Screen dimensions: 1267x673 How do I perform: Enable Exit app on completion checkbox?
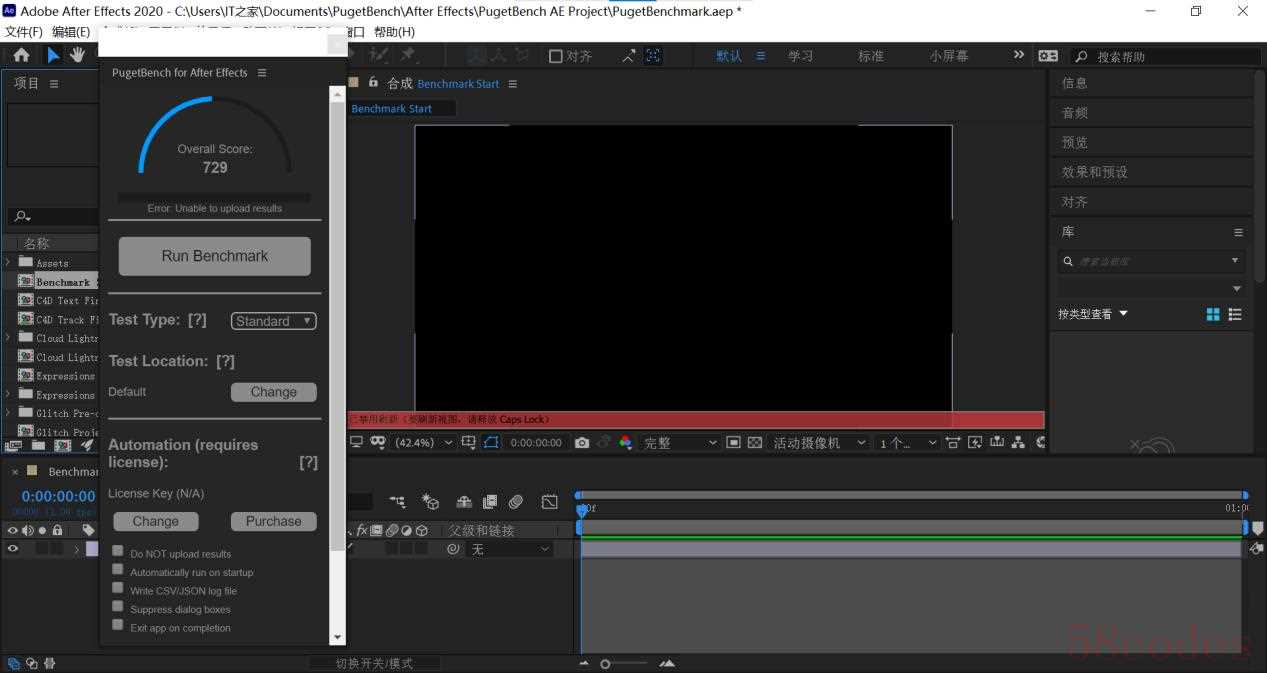coord(118,625)
